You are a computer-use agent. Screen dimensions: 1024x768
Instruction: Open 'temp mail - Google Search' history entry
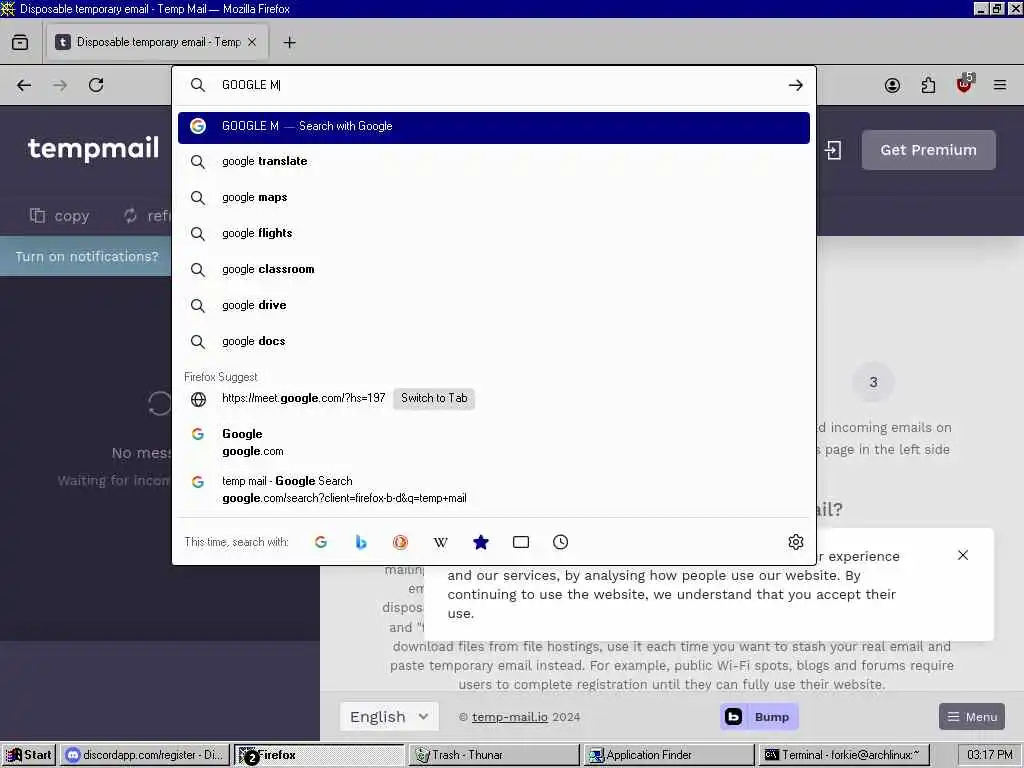(494, 489)
